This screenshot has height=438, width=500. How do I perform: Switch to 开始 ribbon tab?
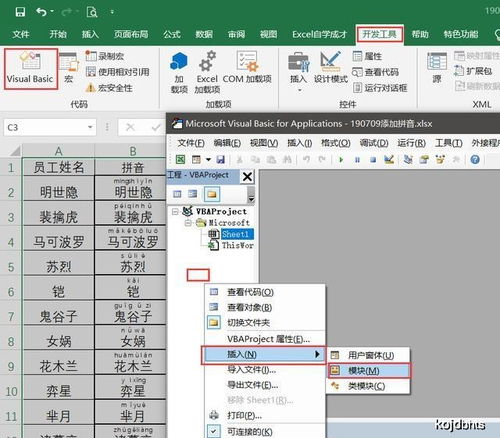(58, 34)
